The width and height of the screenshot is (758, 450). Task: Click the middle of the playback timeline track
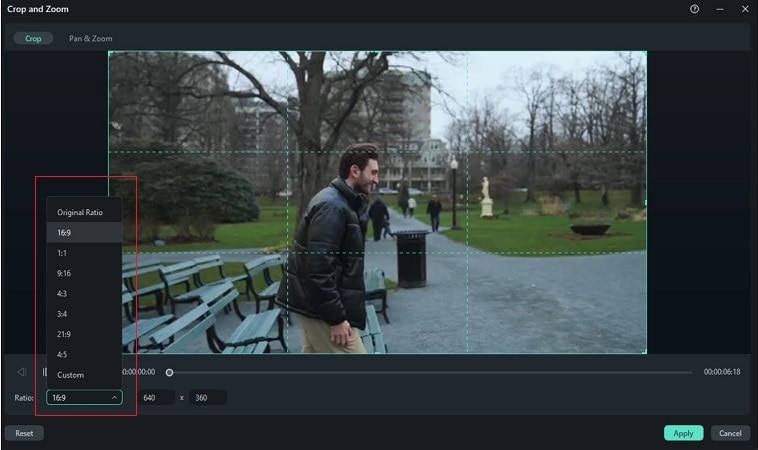click(x=431, y=372)
